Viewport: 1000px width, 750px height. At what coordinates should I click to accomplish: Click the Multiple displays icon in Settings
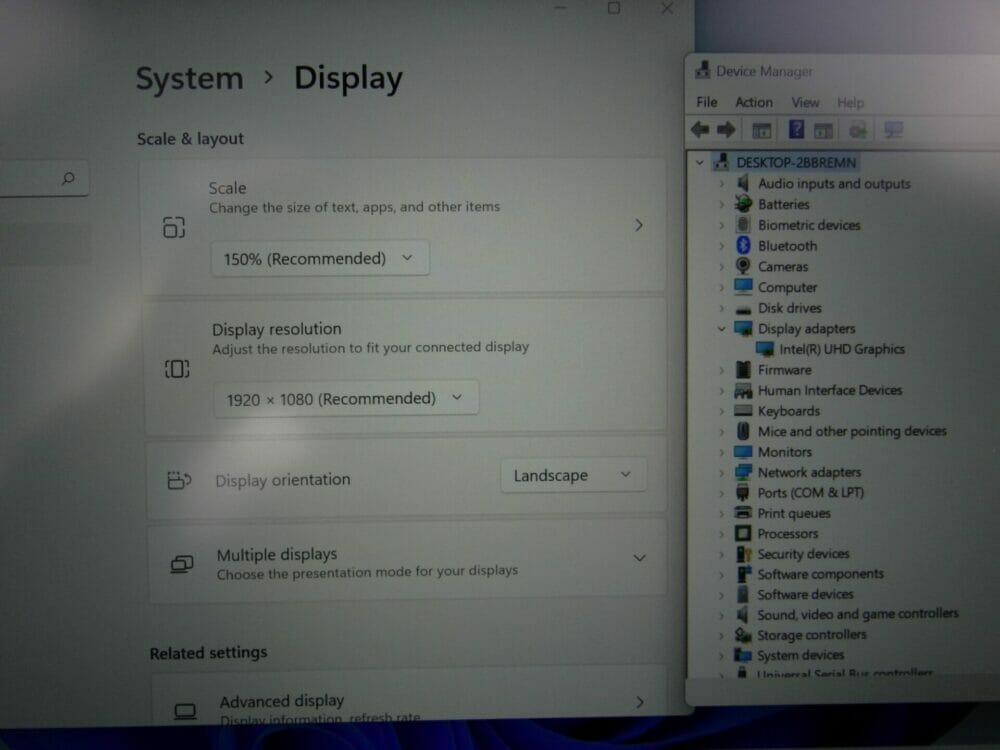click(x=182, y=564)
